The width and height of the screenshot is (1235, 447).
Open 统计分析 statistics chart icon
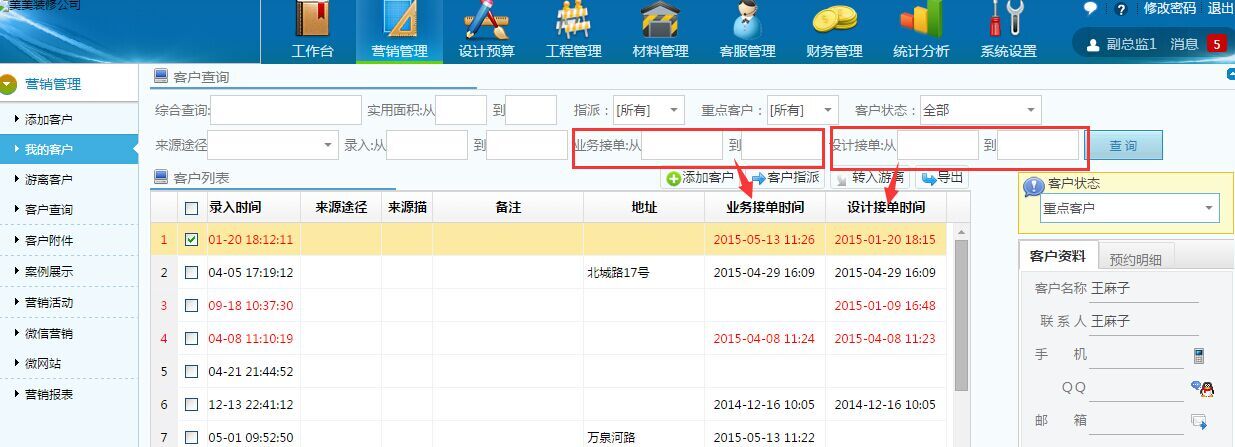point(921,22)
